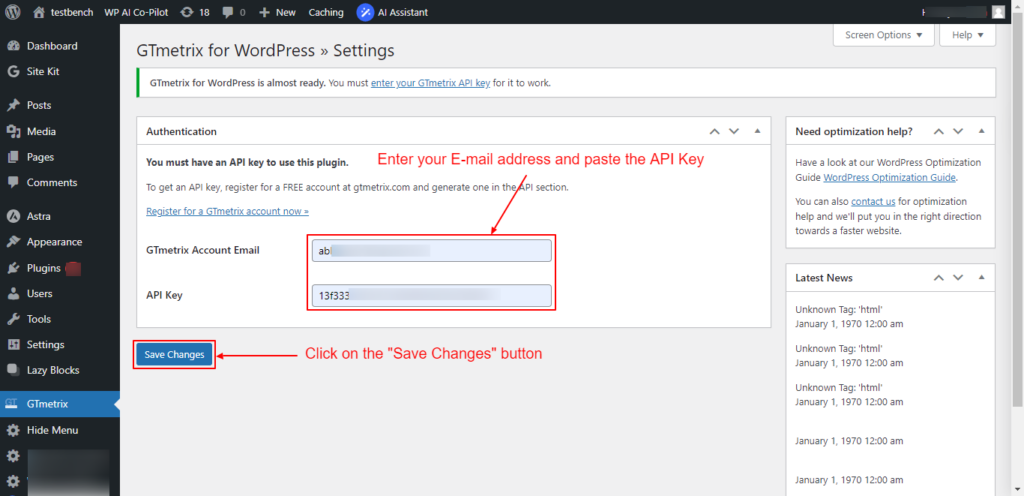Click the plus New icon

[x=264, y=12]
